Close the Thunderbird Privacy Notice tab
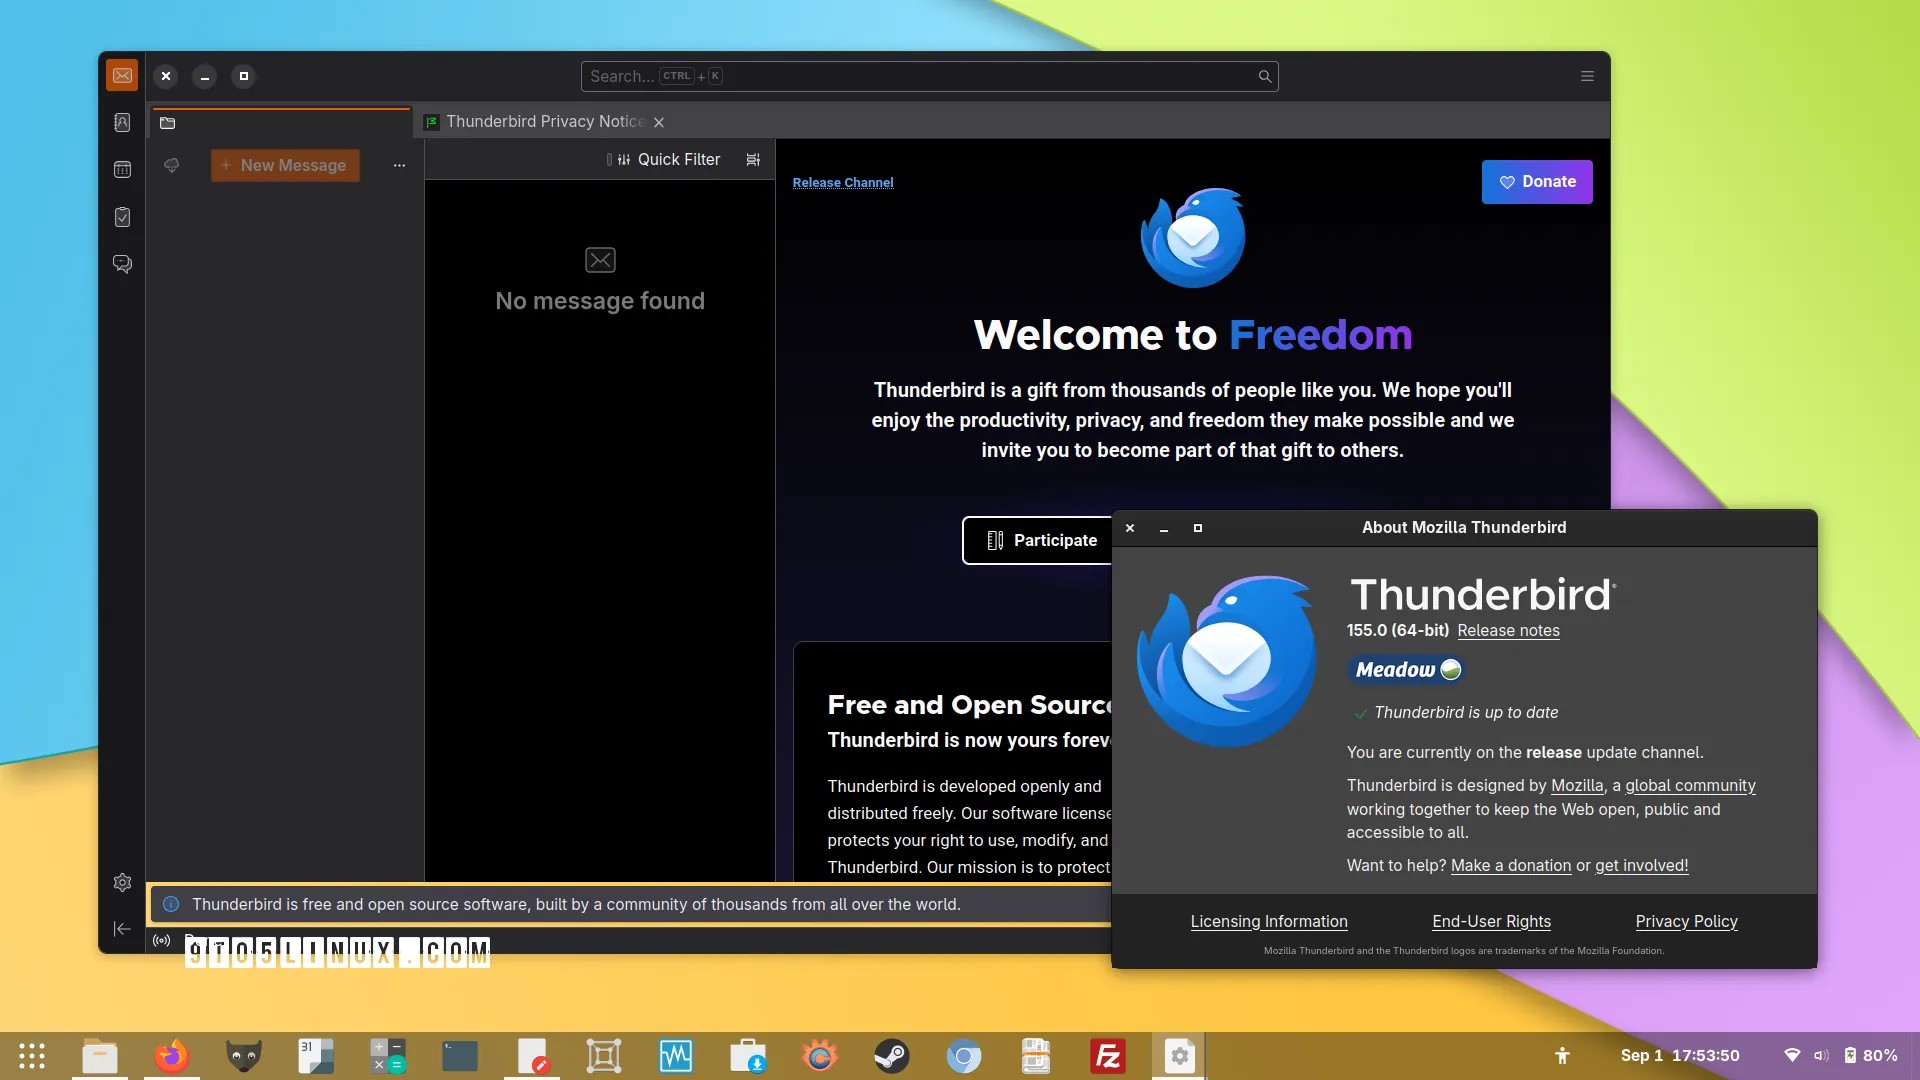Viewport: 1920px width, 1080px height. click(659, 122)
